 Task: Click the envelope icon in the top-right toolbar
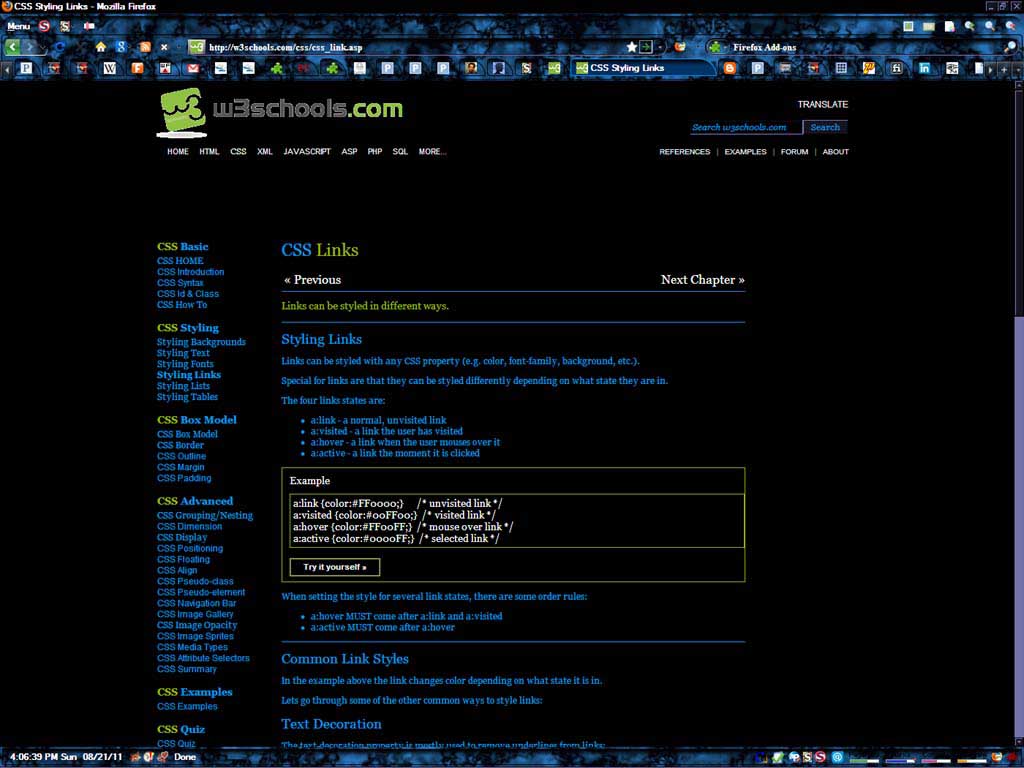coord(929,26)
